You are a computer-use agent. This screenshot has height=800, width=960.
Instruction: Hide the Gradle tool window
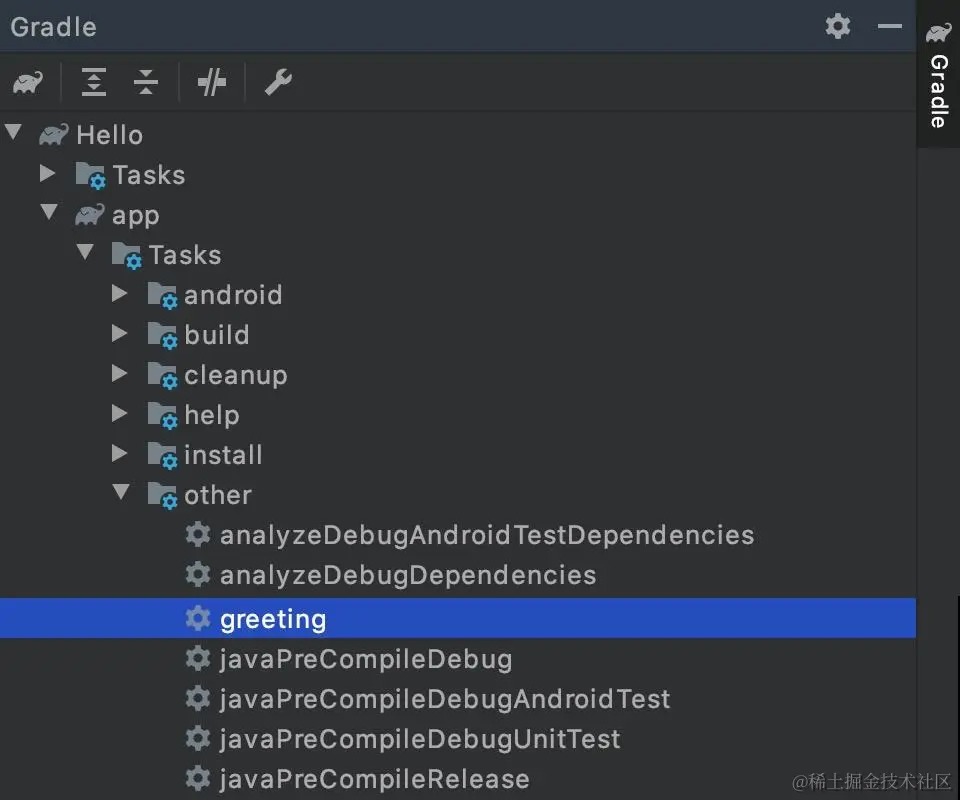(x=890, y=26)
